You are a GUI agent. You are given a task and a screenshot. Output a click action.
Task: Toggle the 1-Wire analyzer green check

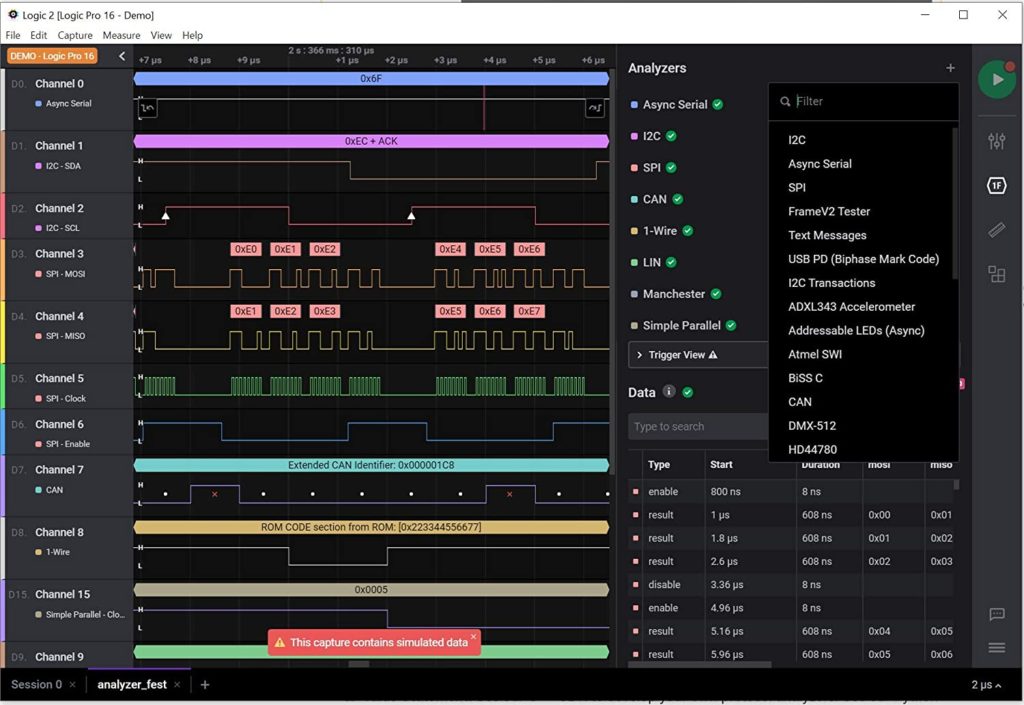[x=688, y=230]
